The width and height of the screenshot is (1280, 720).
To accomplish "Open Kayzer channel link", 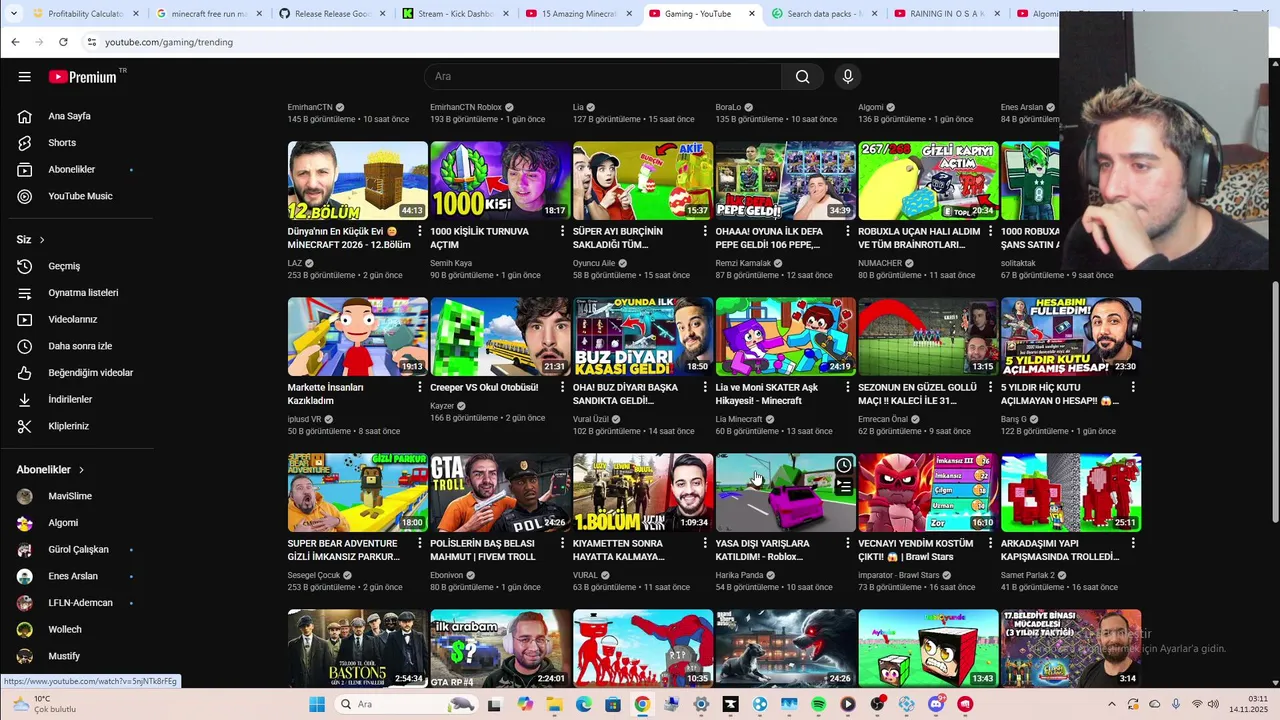I will click(442, 406).
